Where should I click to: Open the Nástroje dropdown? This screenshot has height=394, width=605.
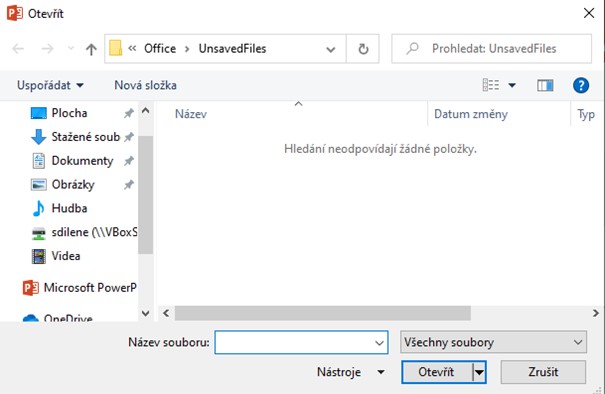(350, 372)
